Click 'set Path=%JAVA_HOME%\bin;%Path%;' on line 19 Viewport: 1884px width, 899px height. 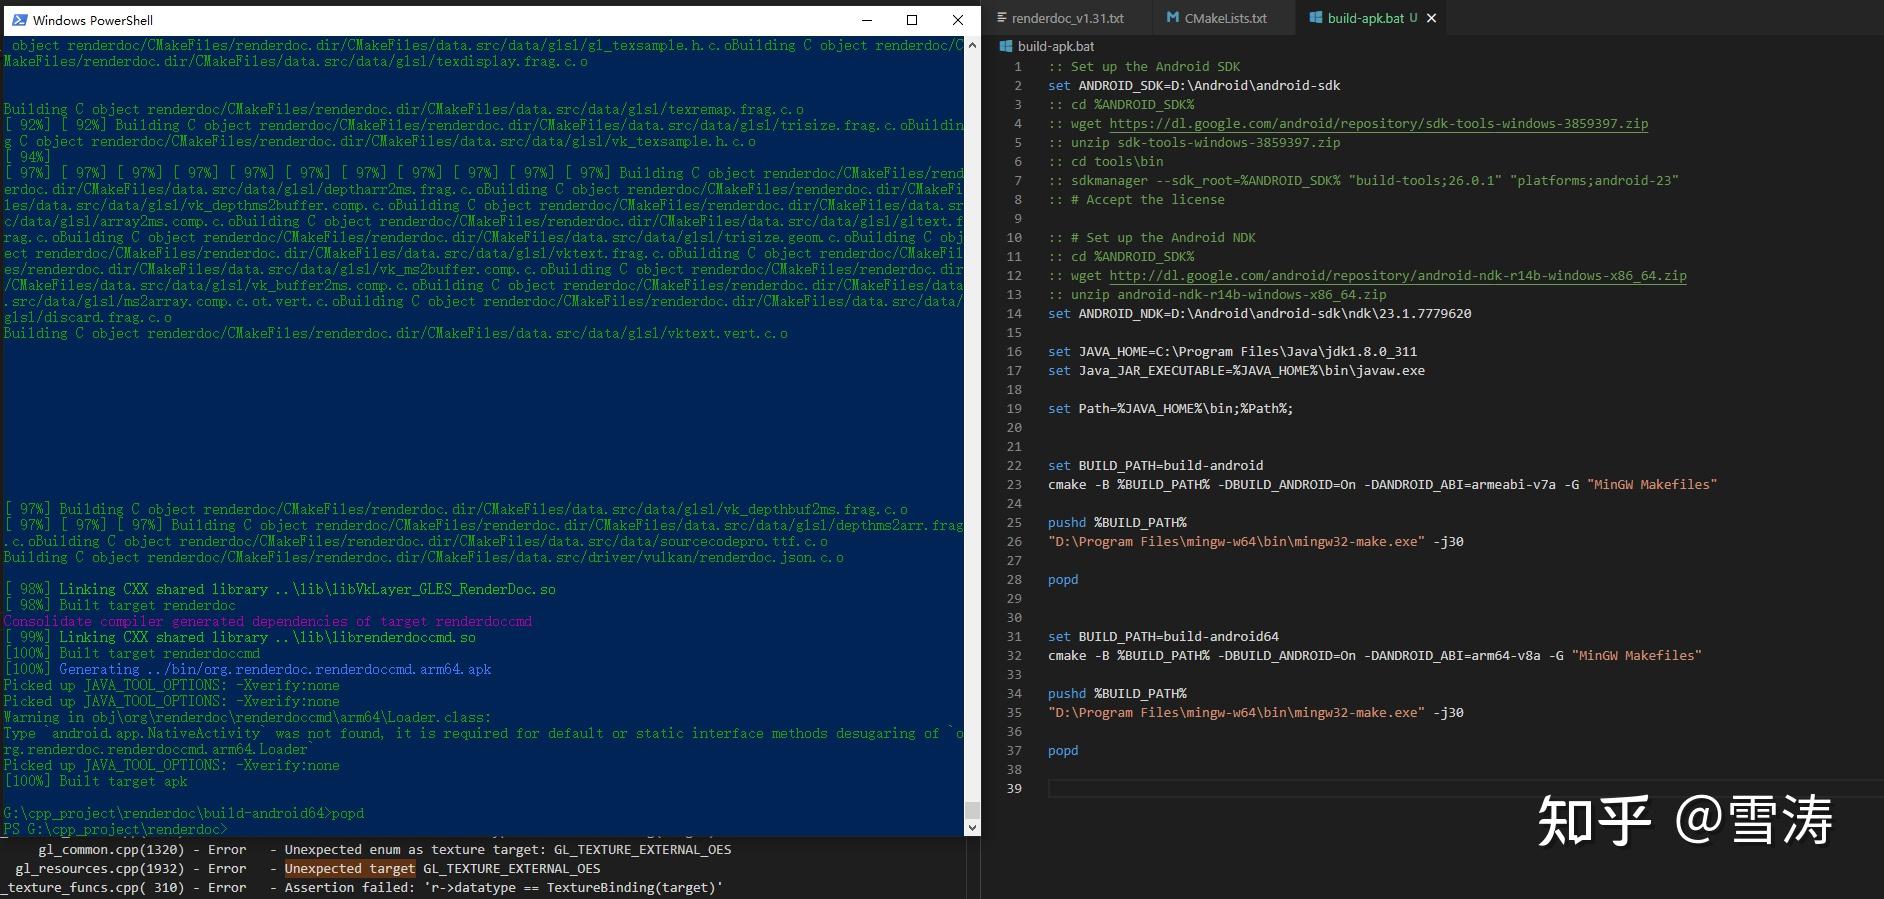(x=1170, y=409)
